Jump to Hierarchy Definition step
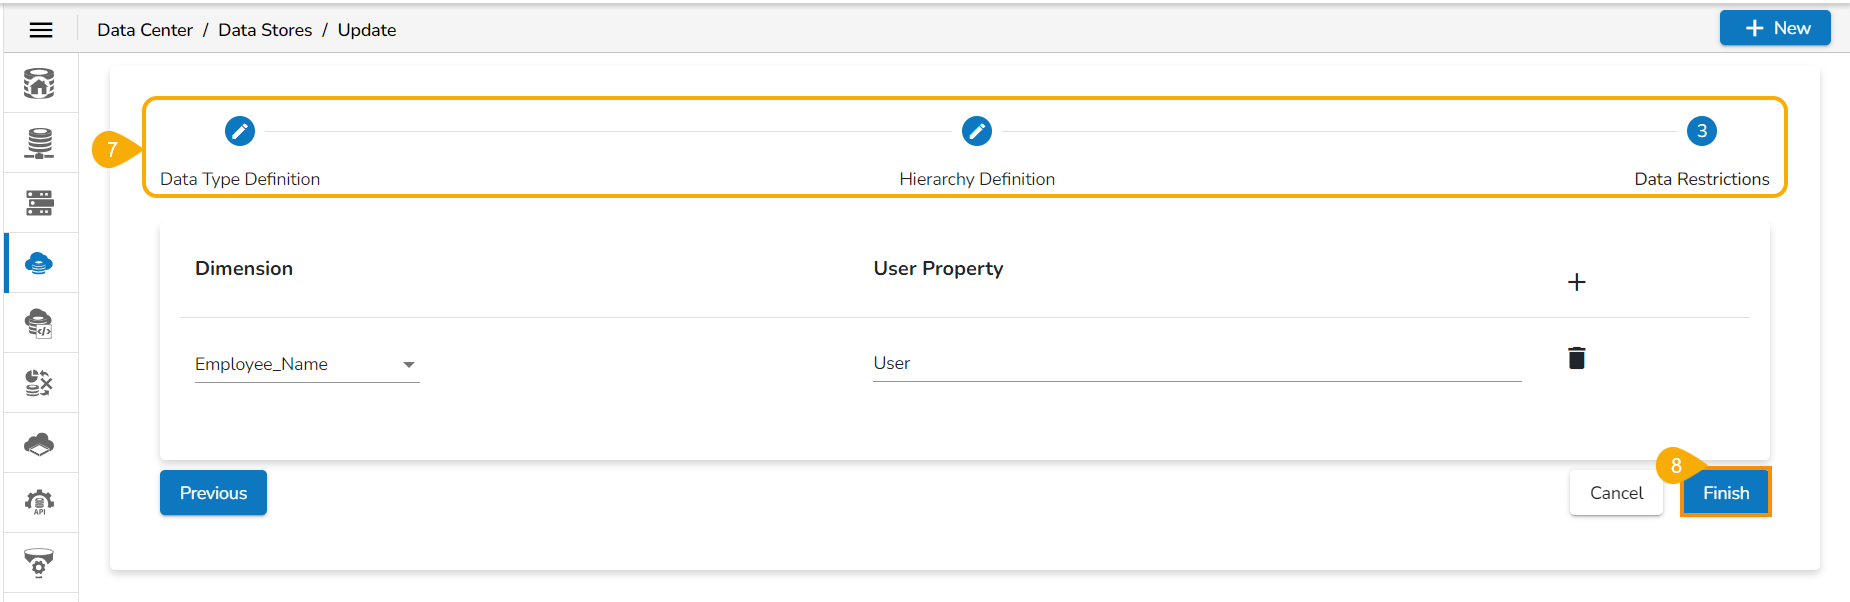The image size is (1850, 602). point(977,131)
